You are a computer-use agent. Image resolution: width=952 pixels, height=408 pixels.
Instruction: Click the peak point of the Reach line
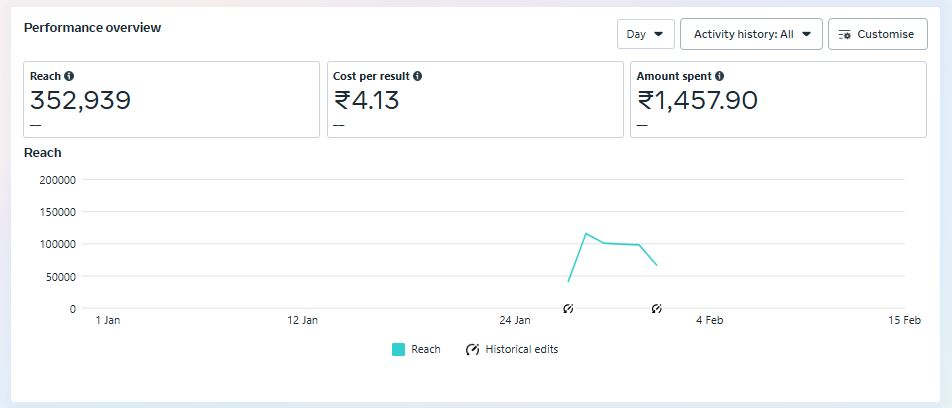(x=586, y=233)
